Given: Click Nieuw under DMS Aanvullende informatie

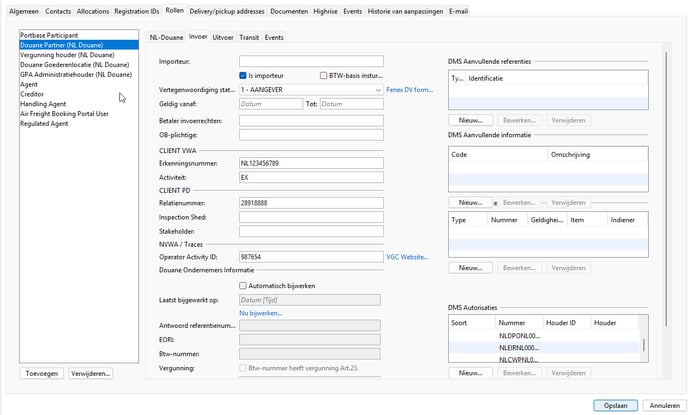Looking at the screenshot, I should click(470, 203).
